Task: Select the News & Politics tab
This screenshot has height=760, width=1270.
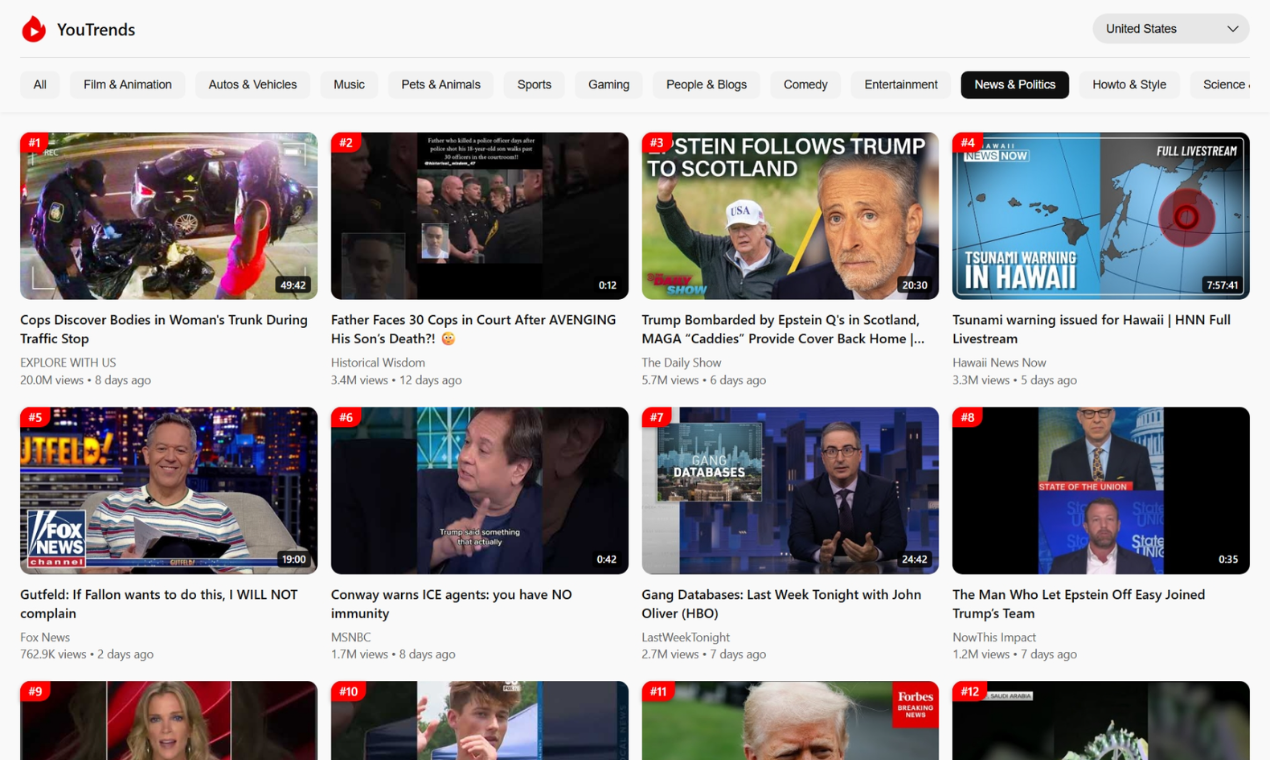Action: pyautogui.click(x=1015, y=85)
